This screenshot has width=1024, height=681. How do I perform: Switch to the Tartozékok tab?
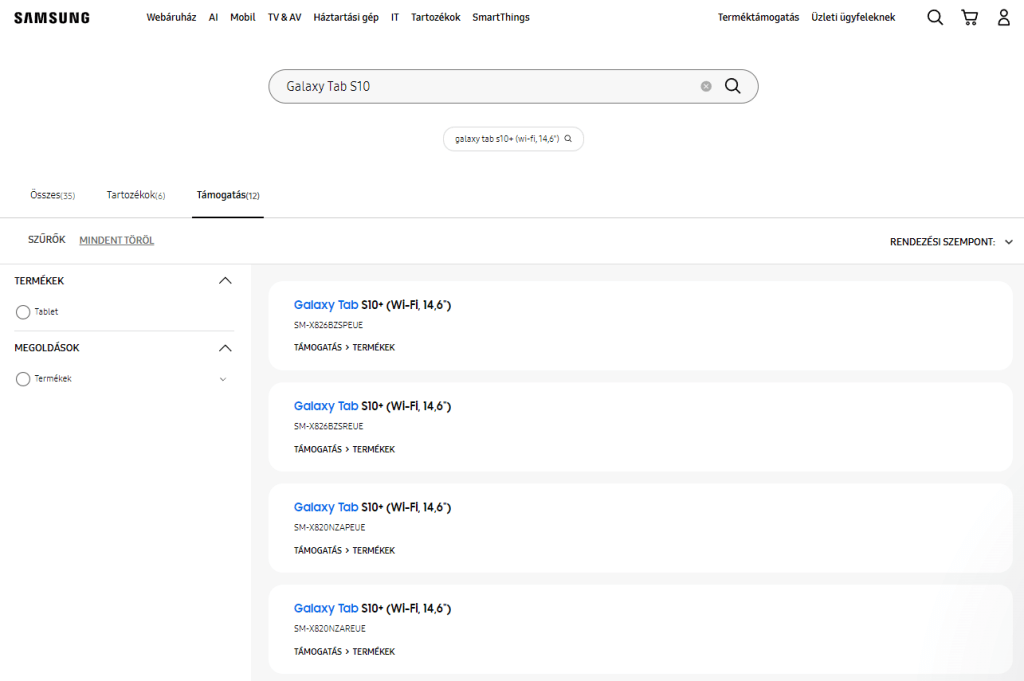click(x=135, y=195)
